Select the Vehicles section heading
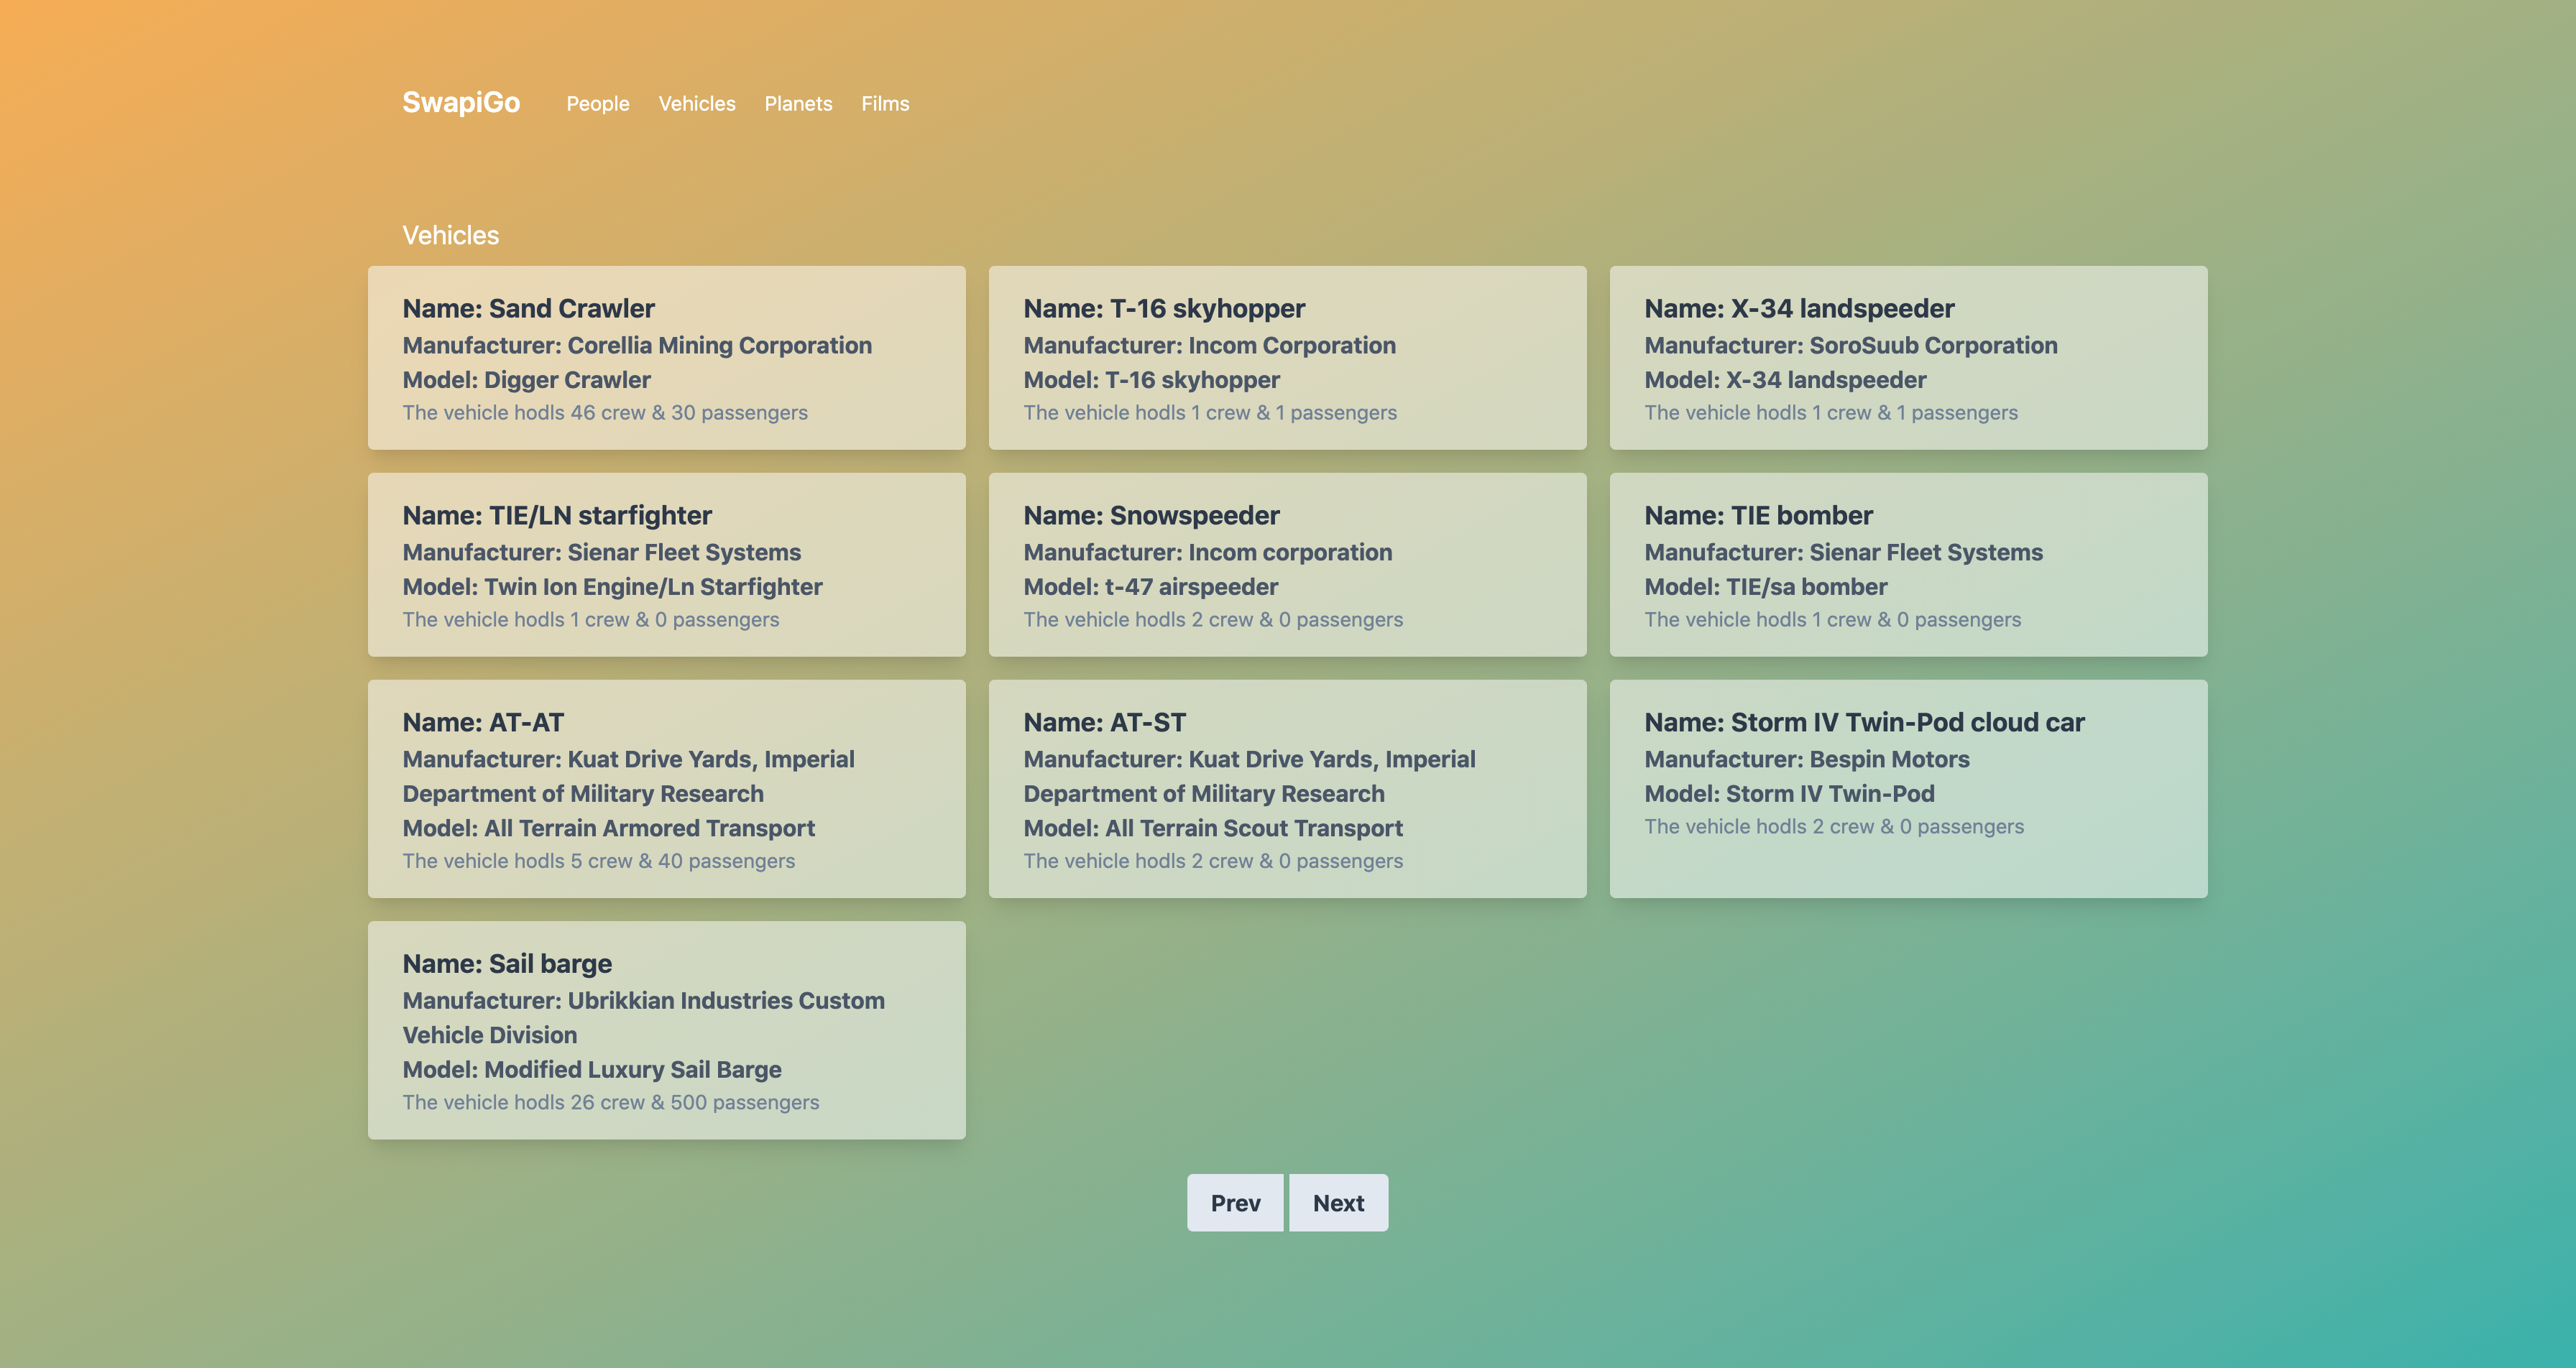Screen dimensions: 2576x1368 click(x=451, y=235)
